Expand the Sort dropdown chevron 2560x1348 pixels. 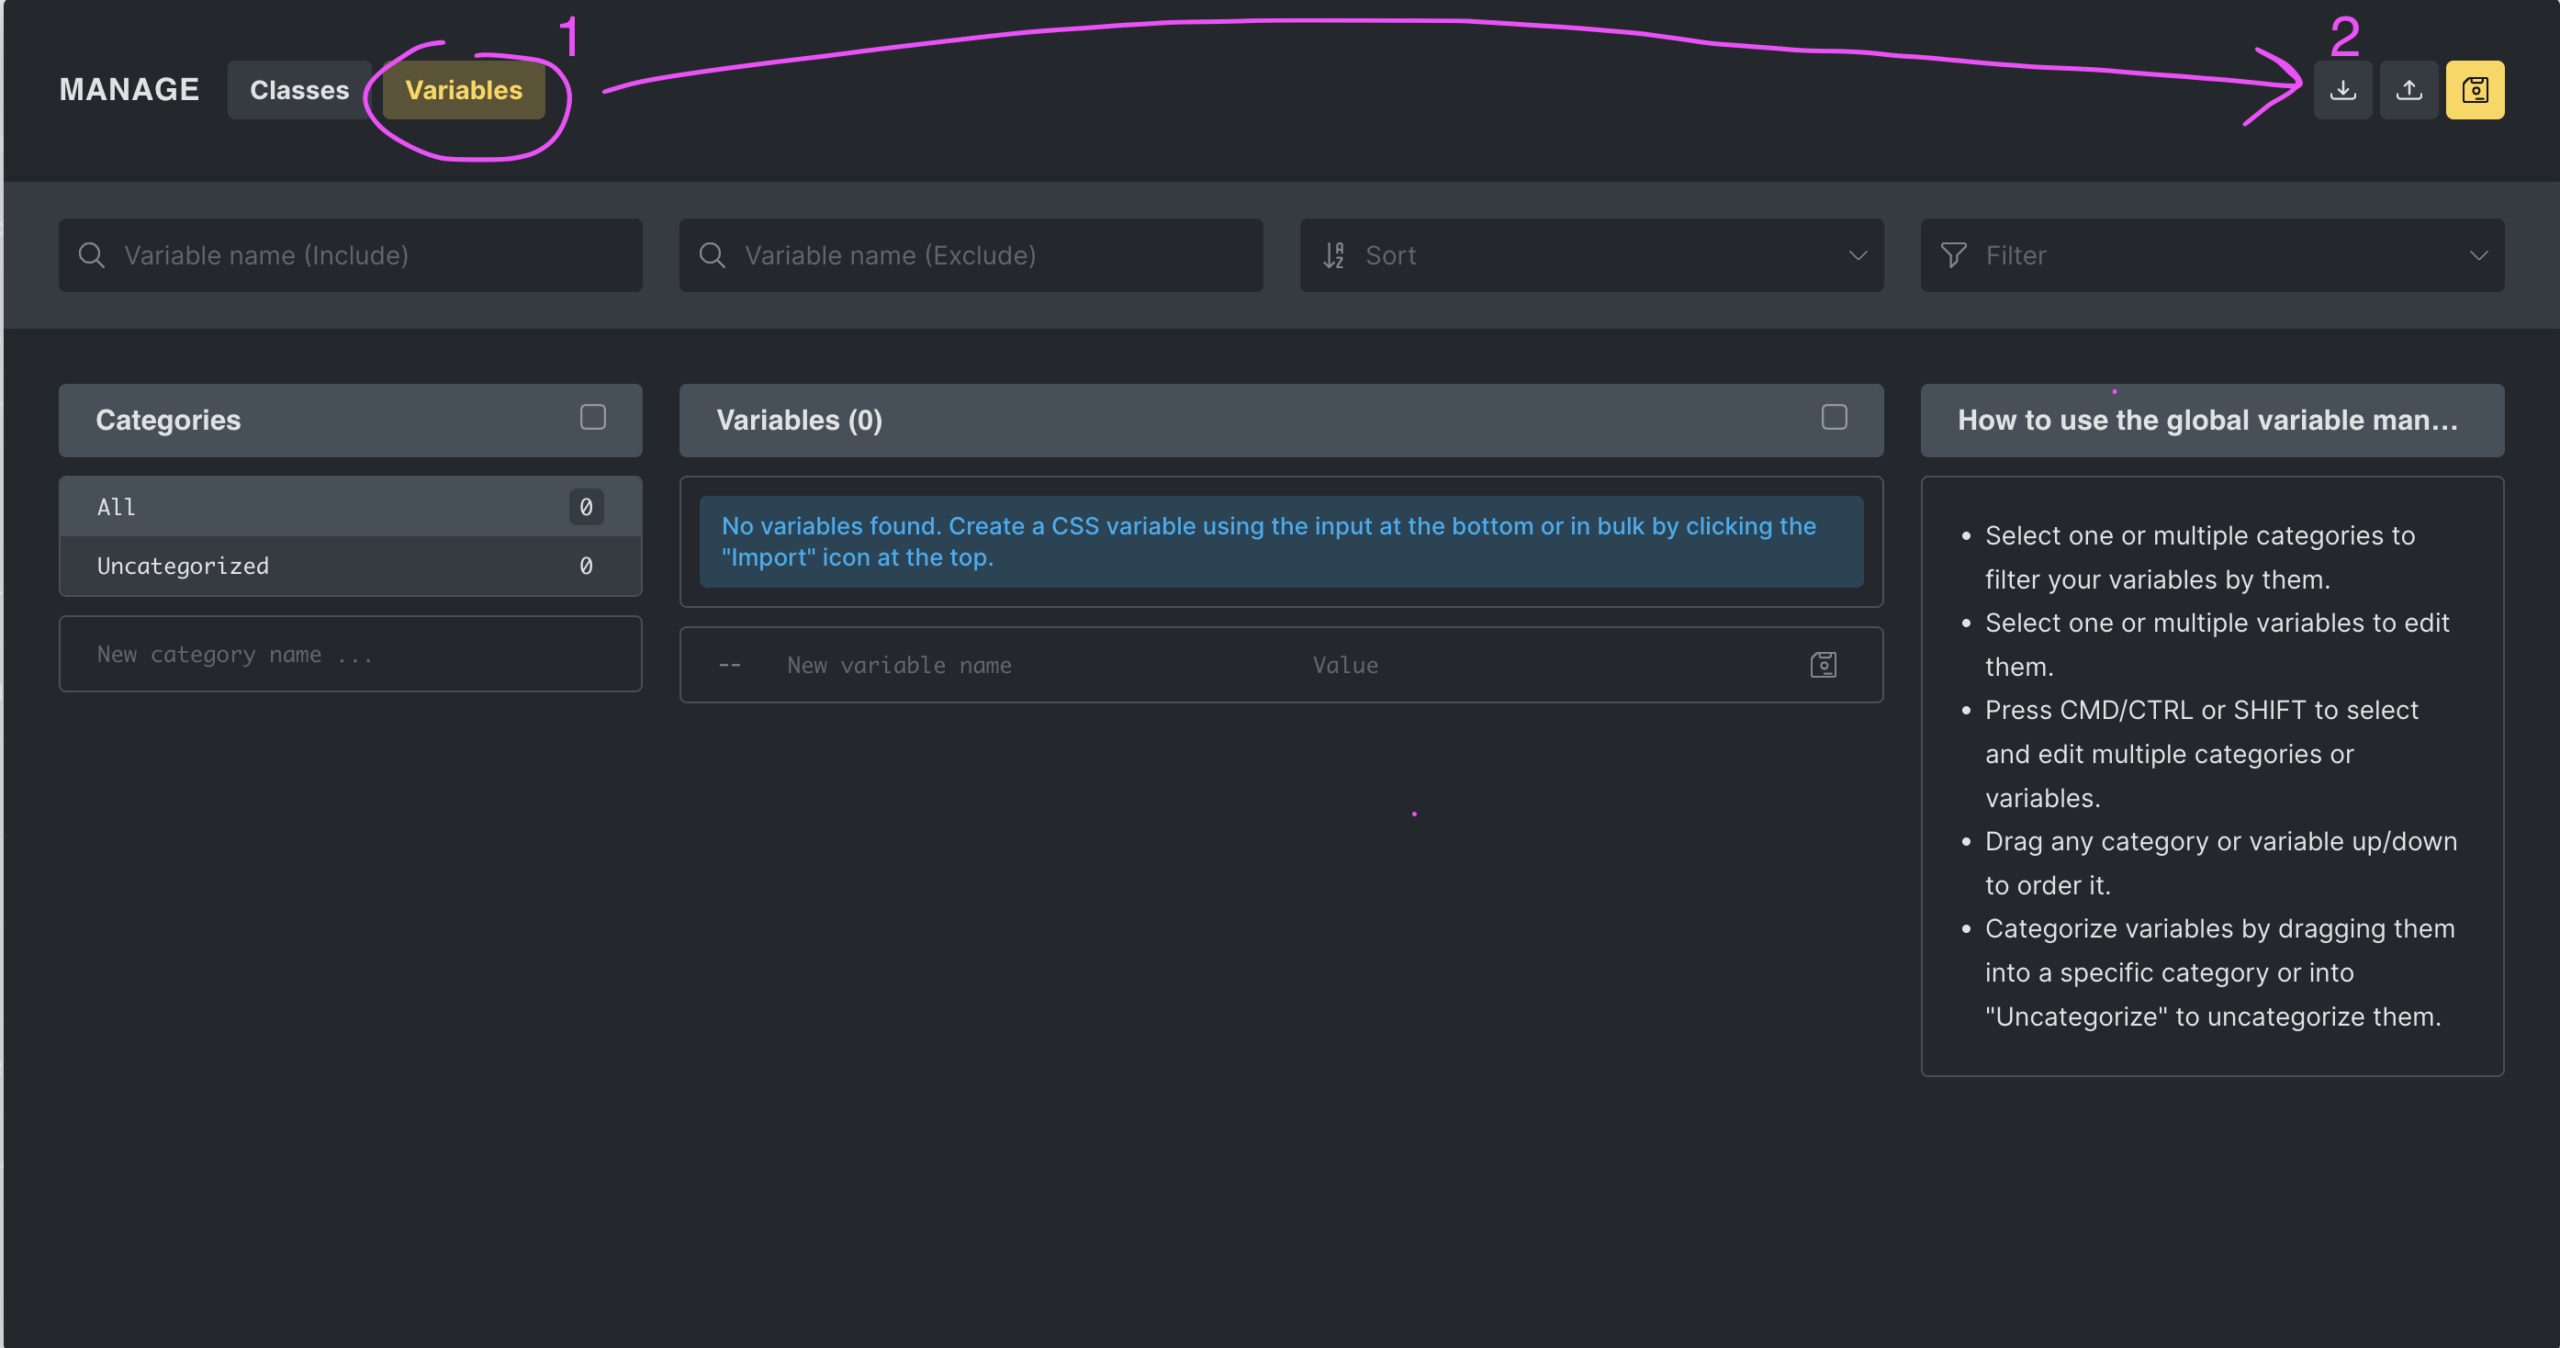click(x=1858, y=255)
